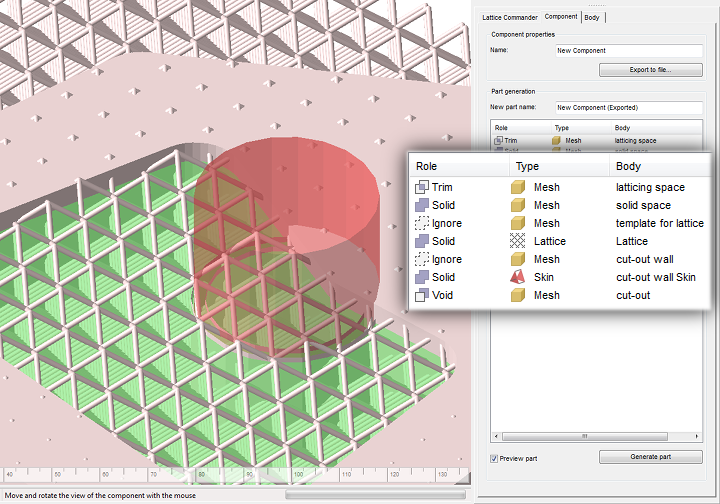
Task: Click the list's horizontal scrollbar thumb
Action: 585,436
